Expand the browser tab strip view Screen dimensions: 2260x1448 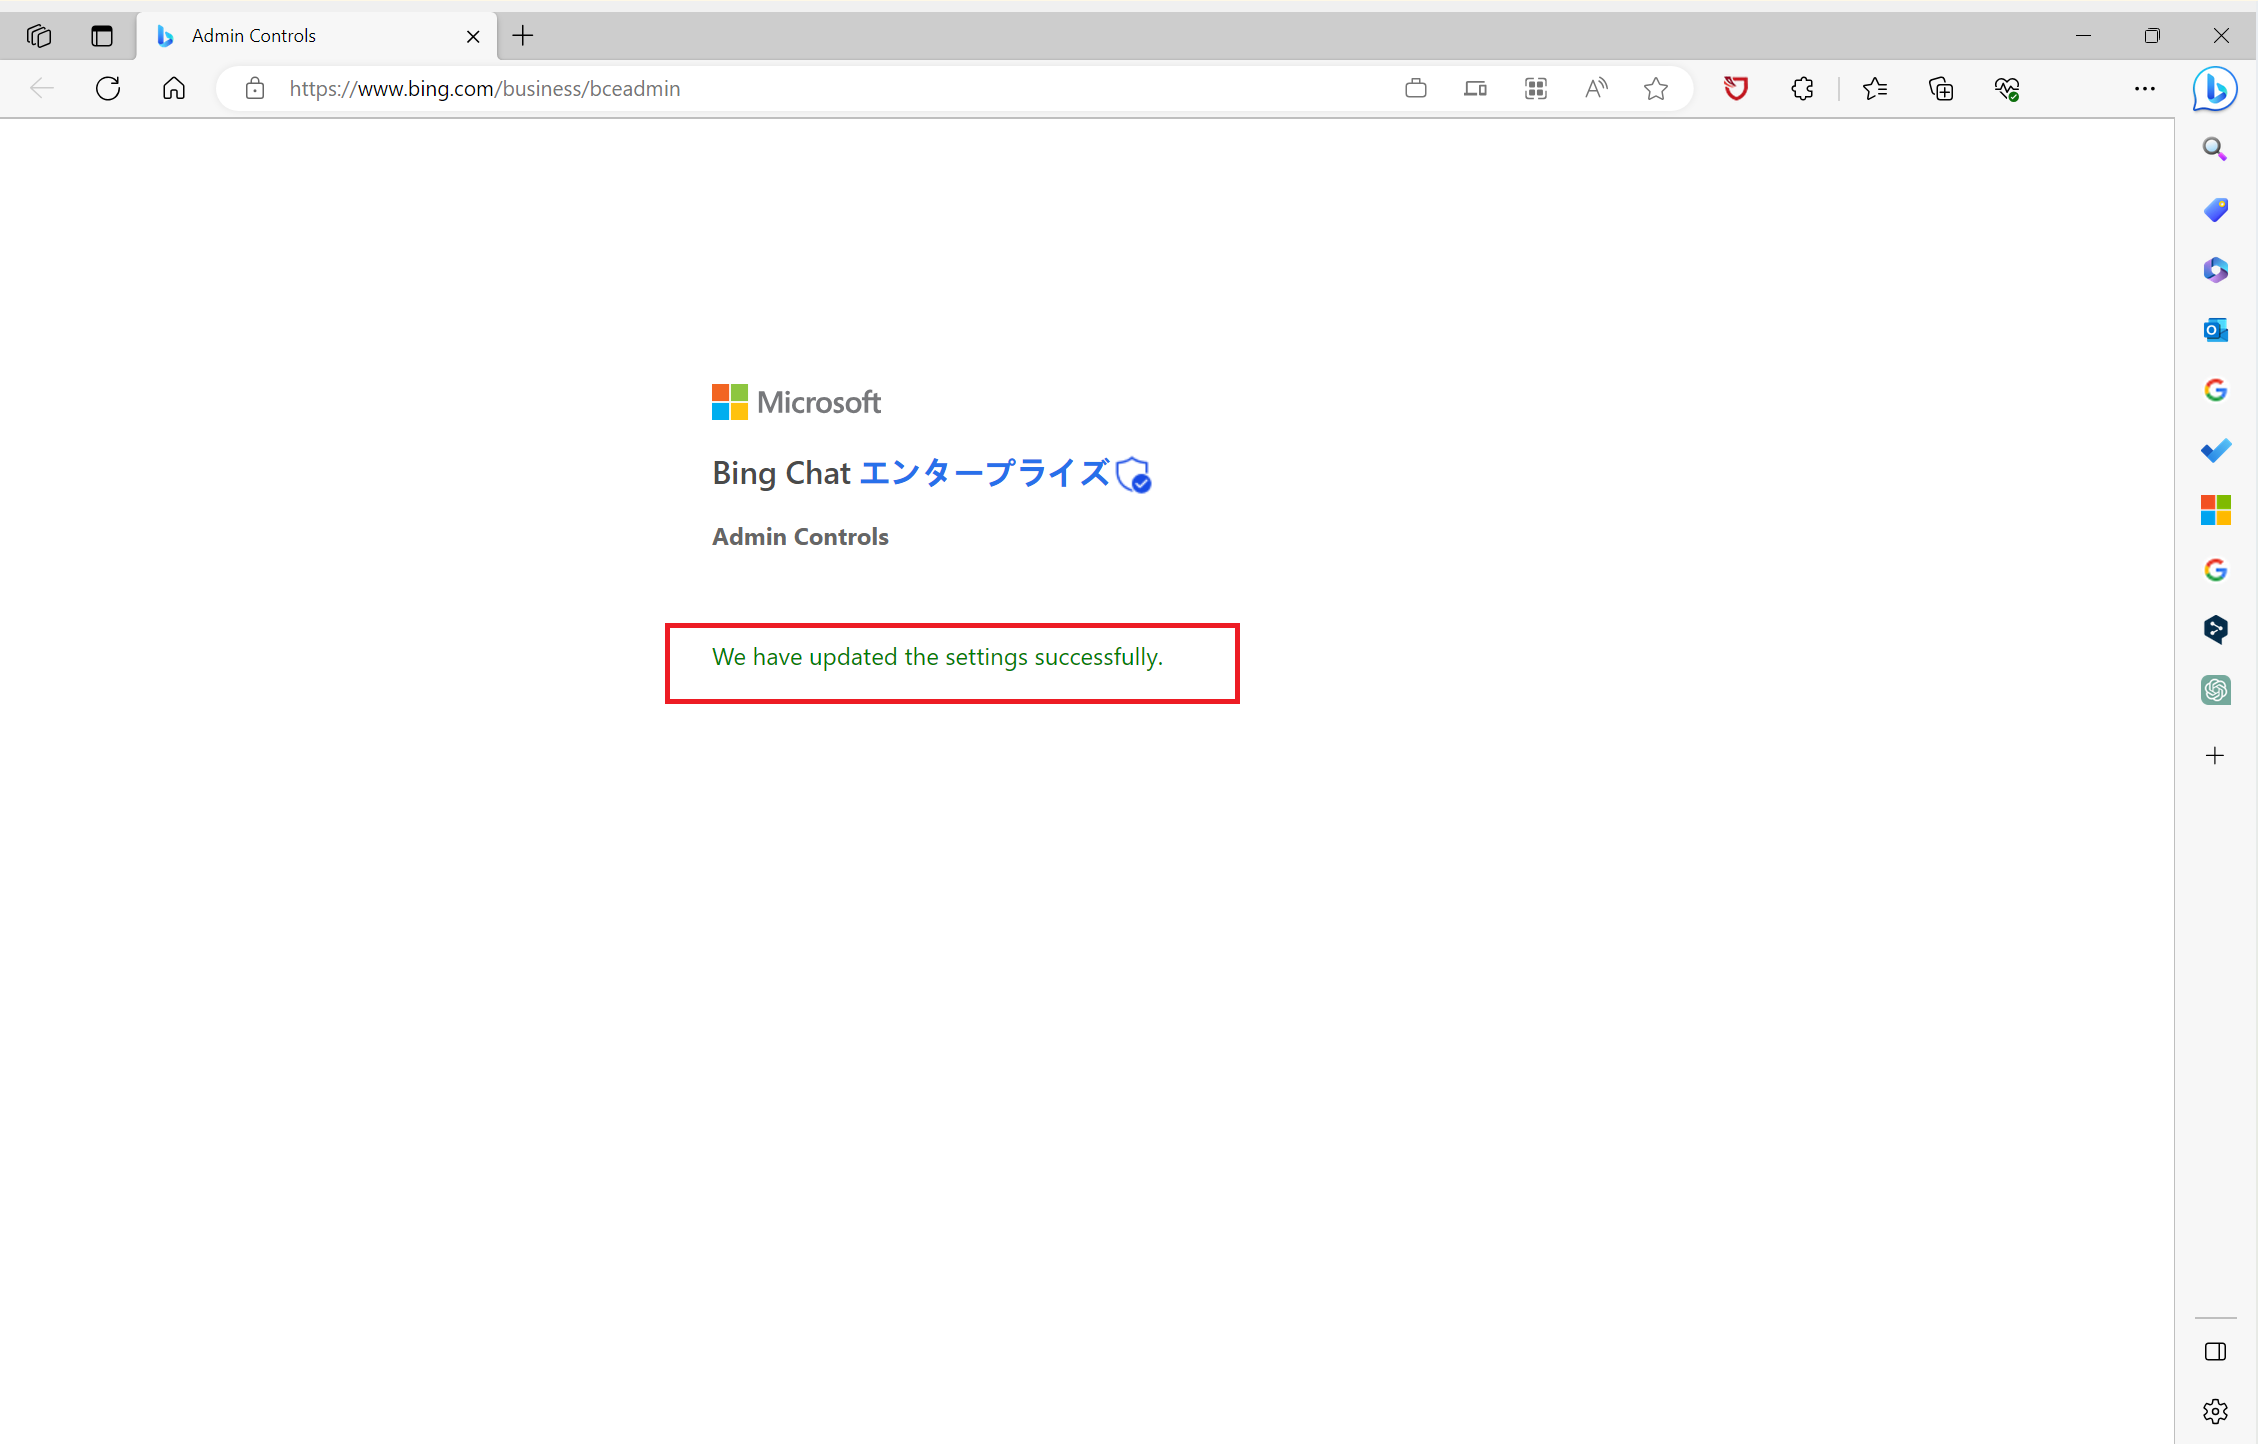point(40,35)
